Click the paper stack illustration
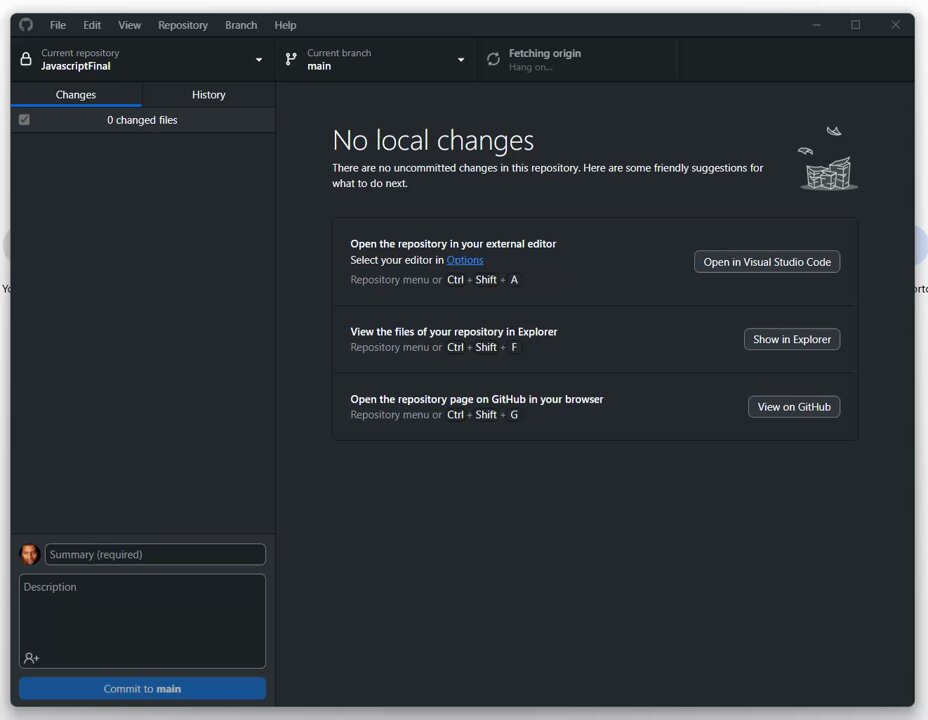 (828, 159)
